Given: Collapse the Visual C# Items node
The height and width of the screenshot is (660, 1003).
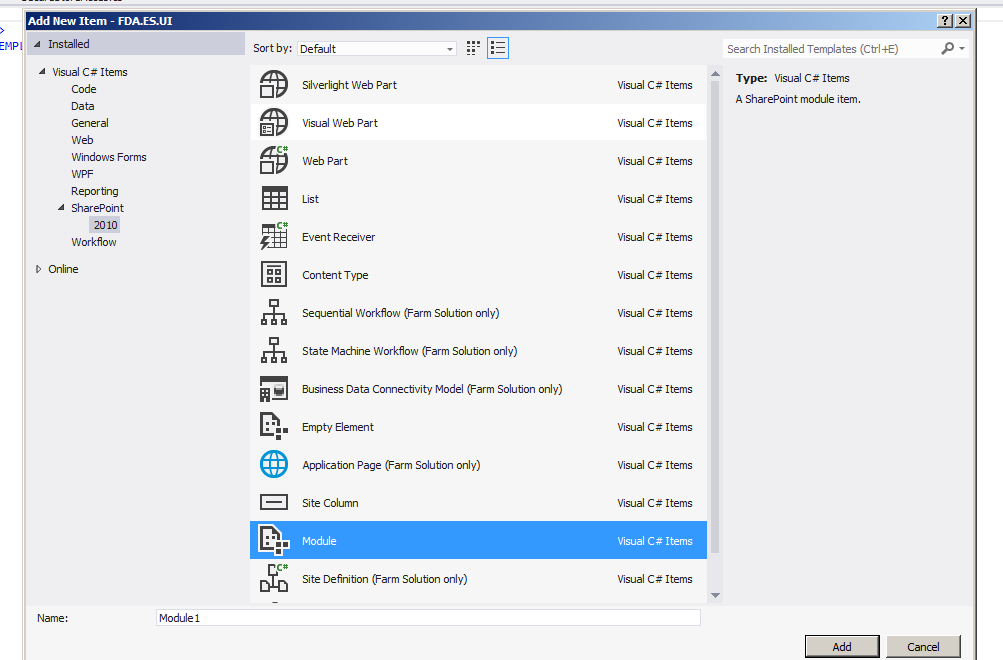Looking at the screenshot, I should [40, 71].
